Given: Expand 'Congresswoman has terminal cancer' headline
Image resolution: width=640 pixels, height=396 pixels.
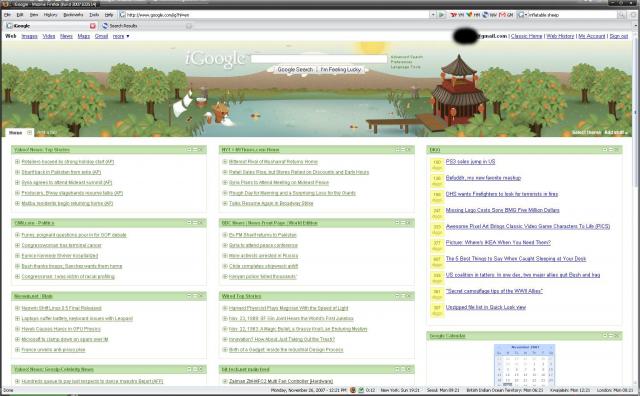Looking at the screenshot, I should coord(17,245).
